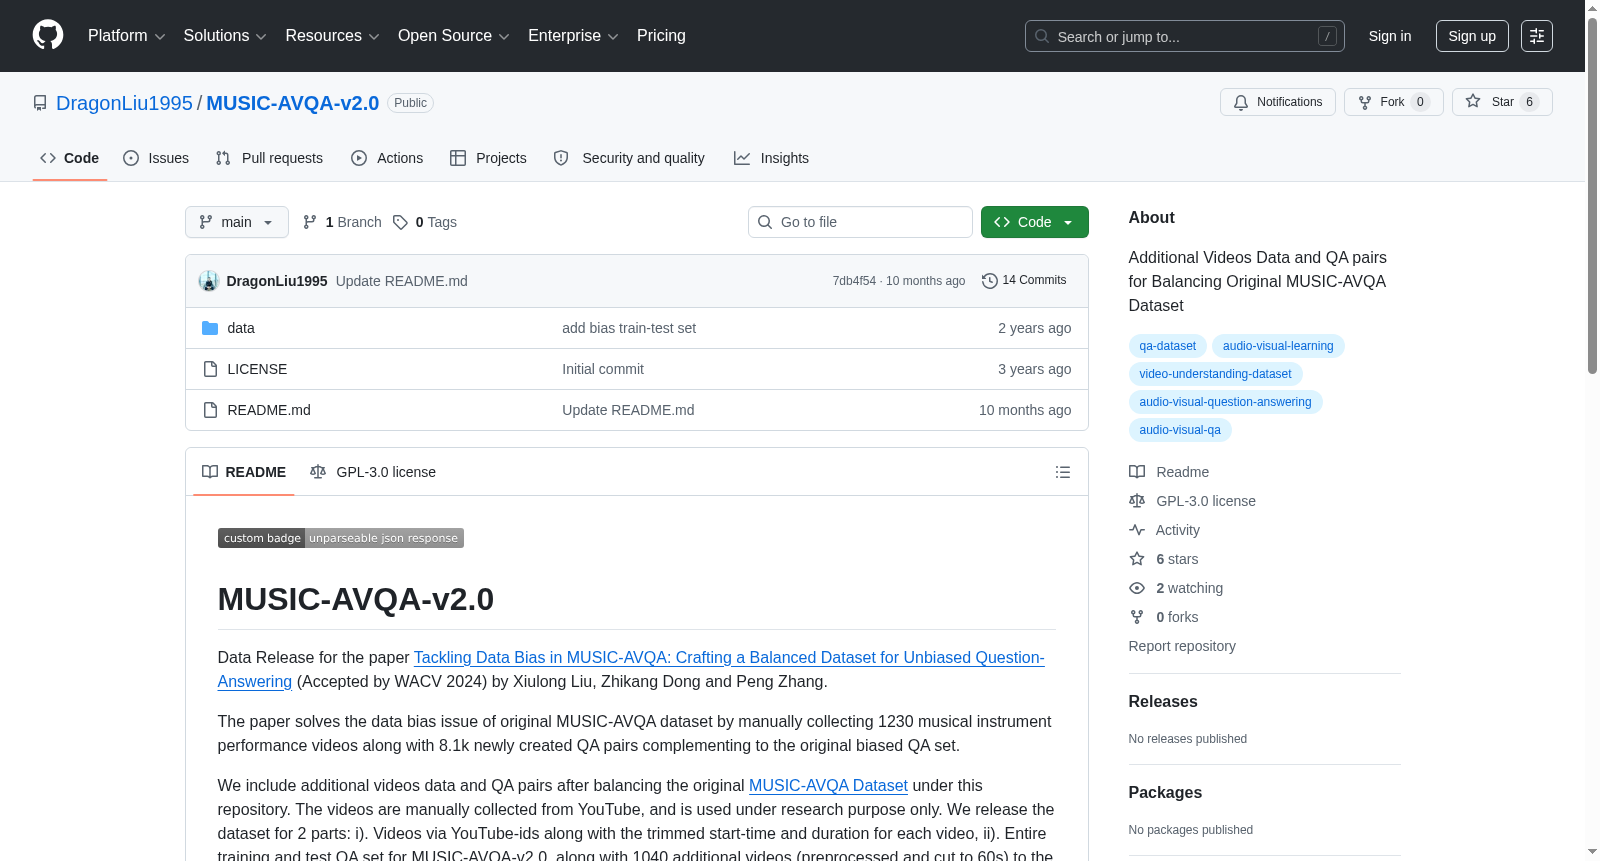Click the DragonLiu1995 avatar image

click(x=209, y=281)
